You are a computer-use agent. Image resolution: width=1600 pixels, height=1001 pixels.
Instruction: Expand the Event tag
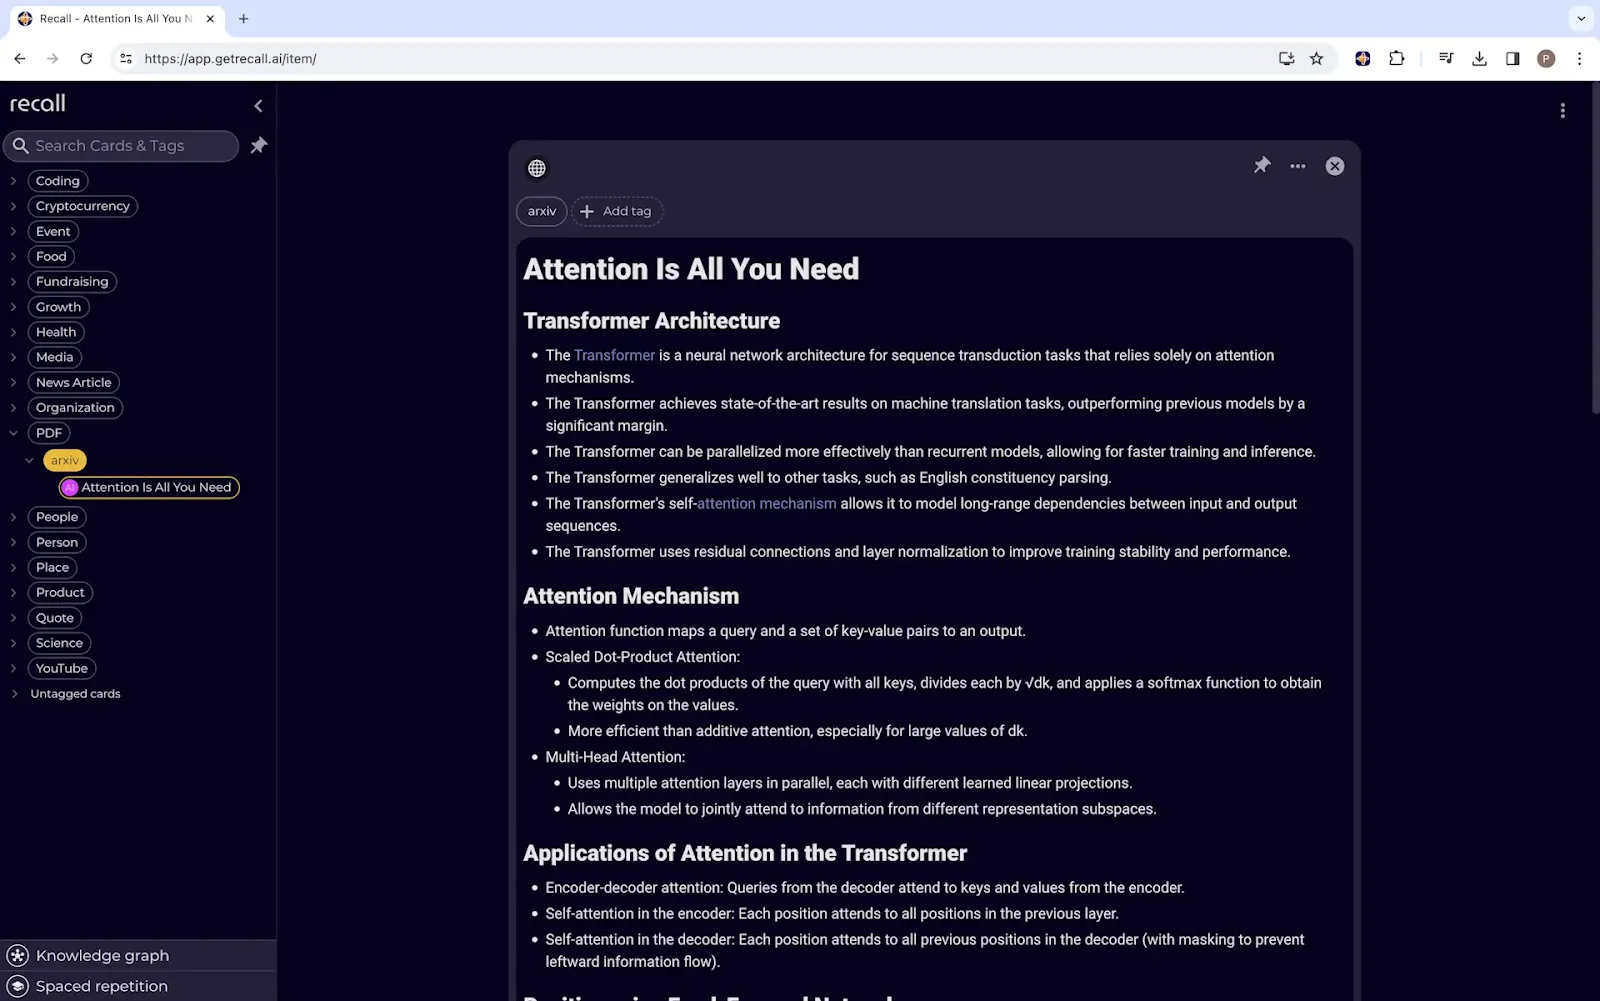coord(13,231)
